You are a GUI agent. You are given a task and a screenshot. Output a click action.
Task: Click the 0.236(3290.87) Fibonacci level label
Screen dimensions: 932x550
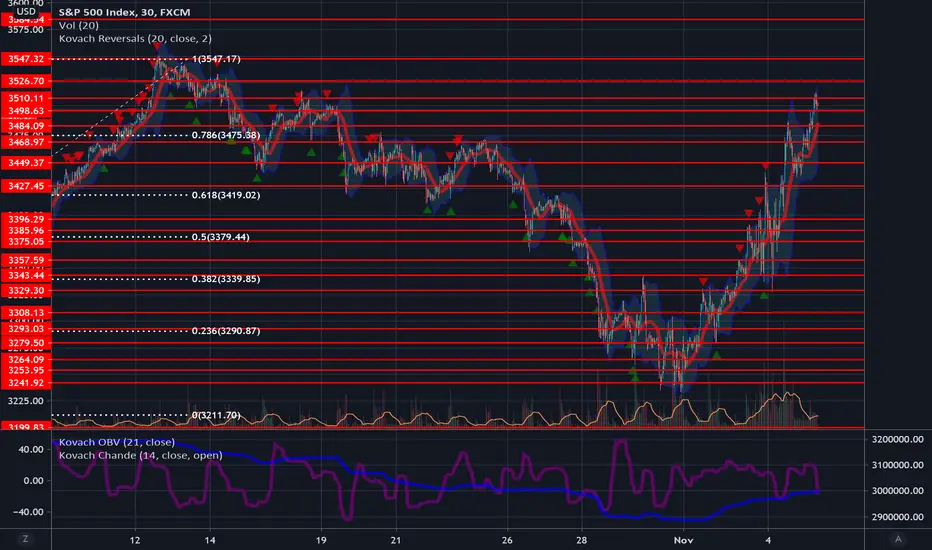pyautogui.click(x=226, y=331)
